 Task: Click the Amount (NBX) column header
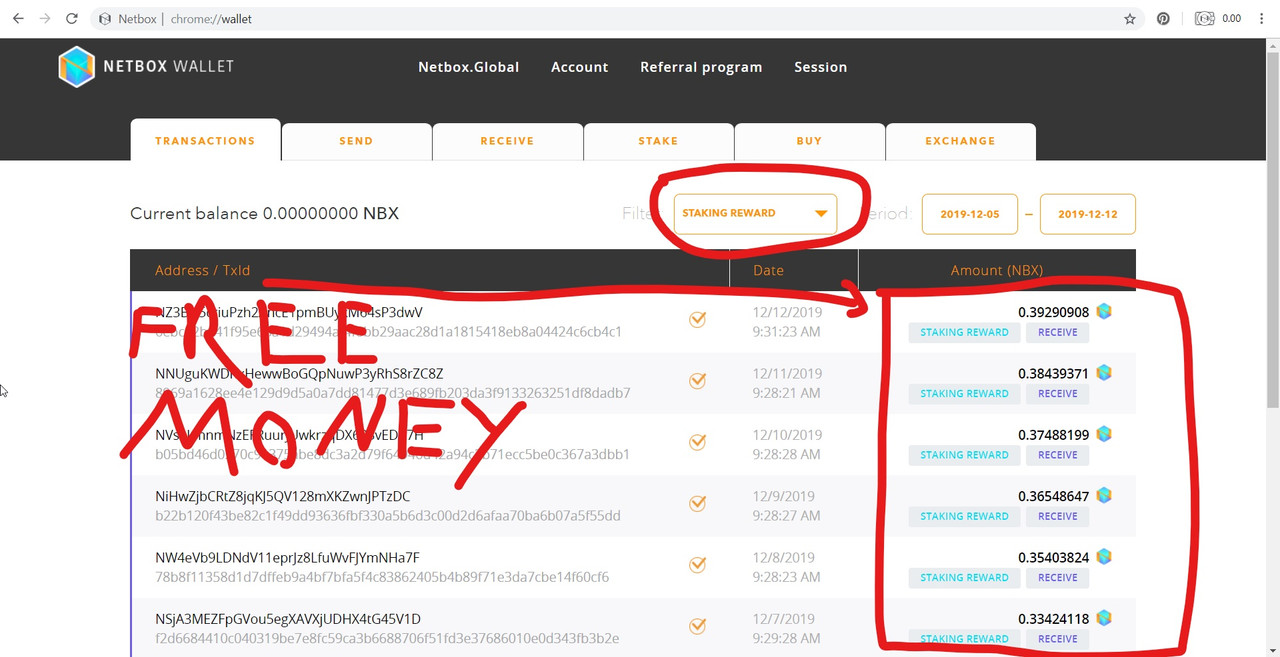click(x=996, y=270)
